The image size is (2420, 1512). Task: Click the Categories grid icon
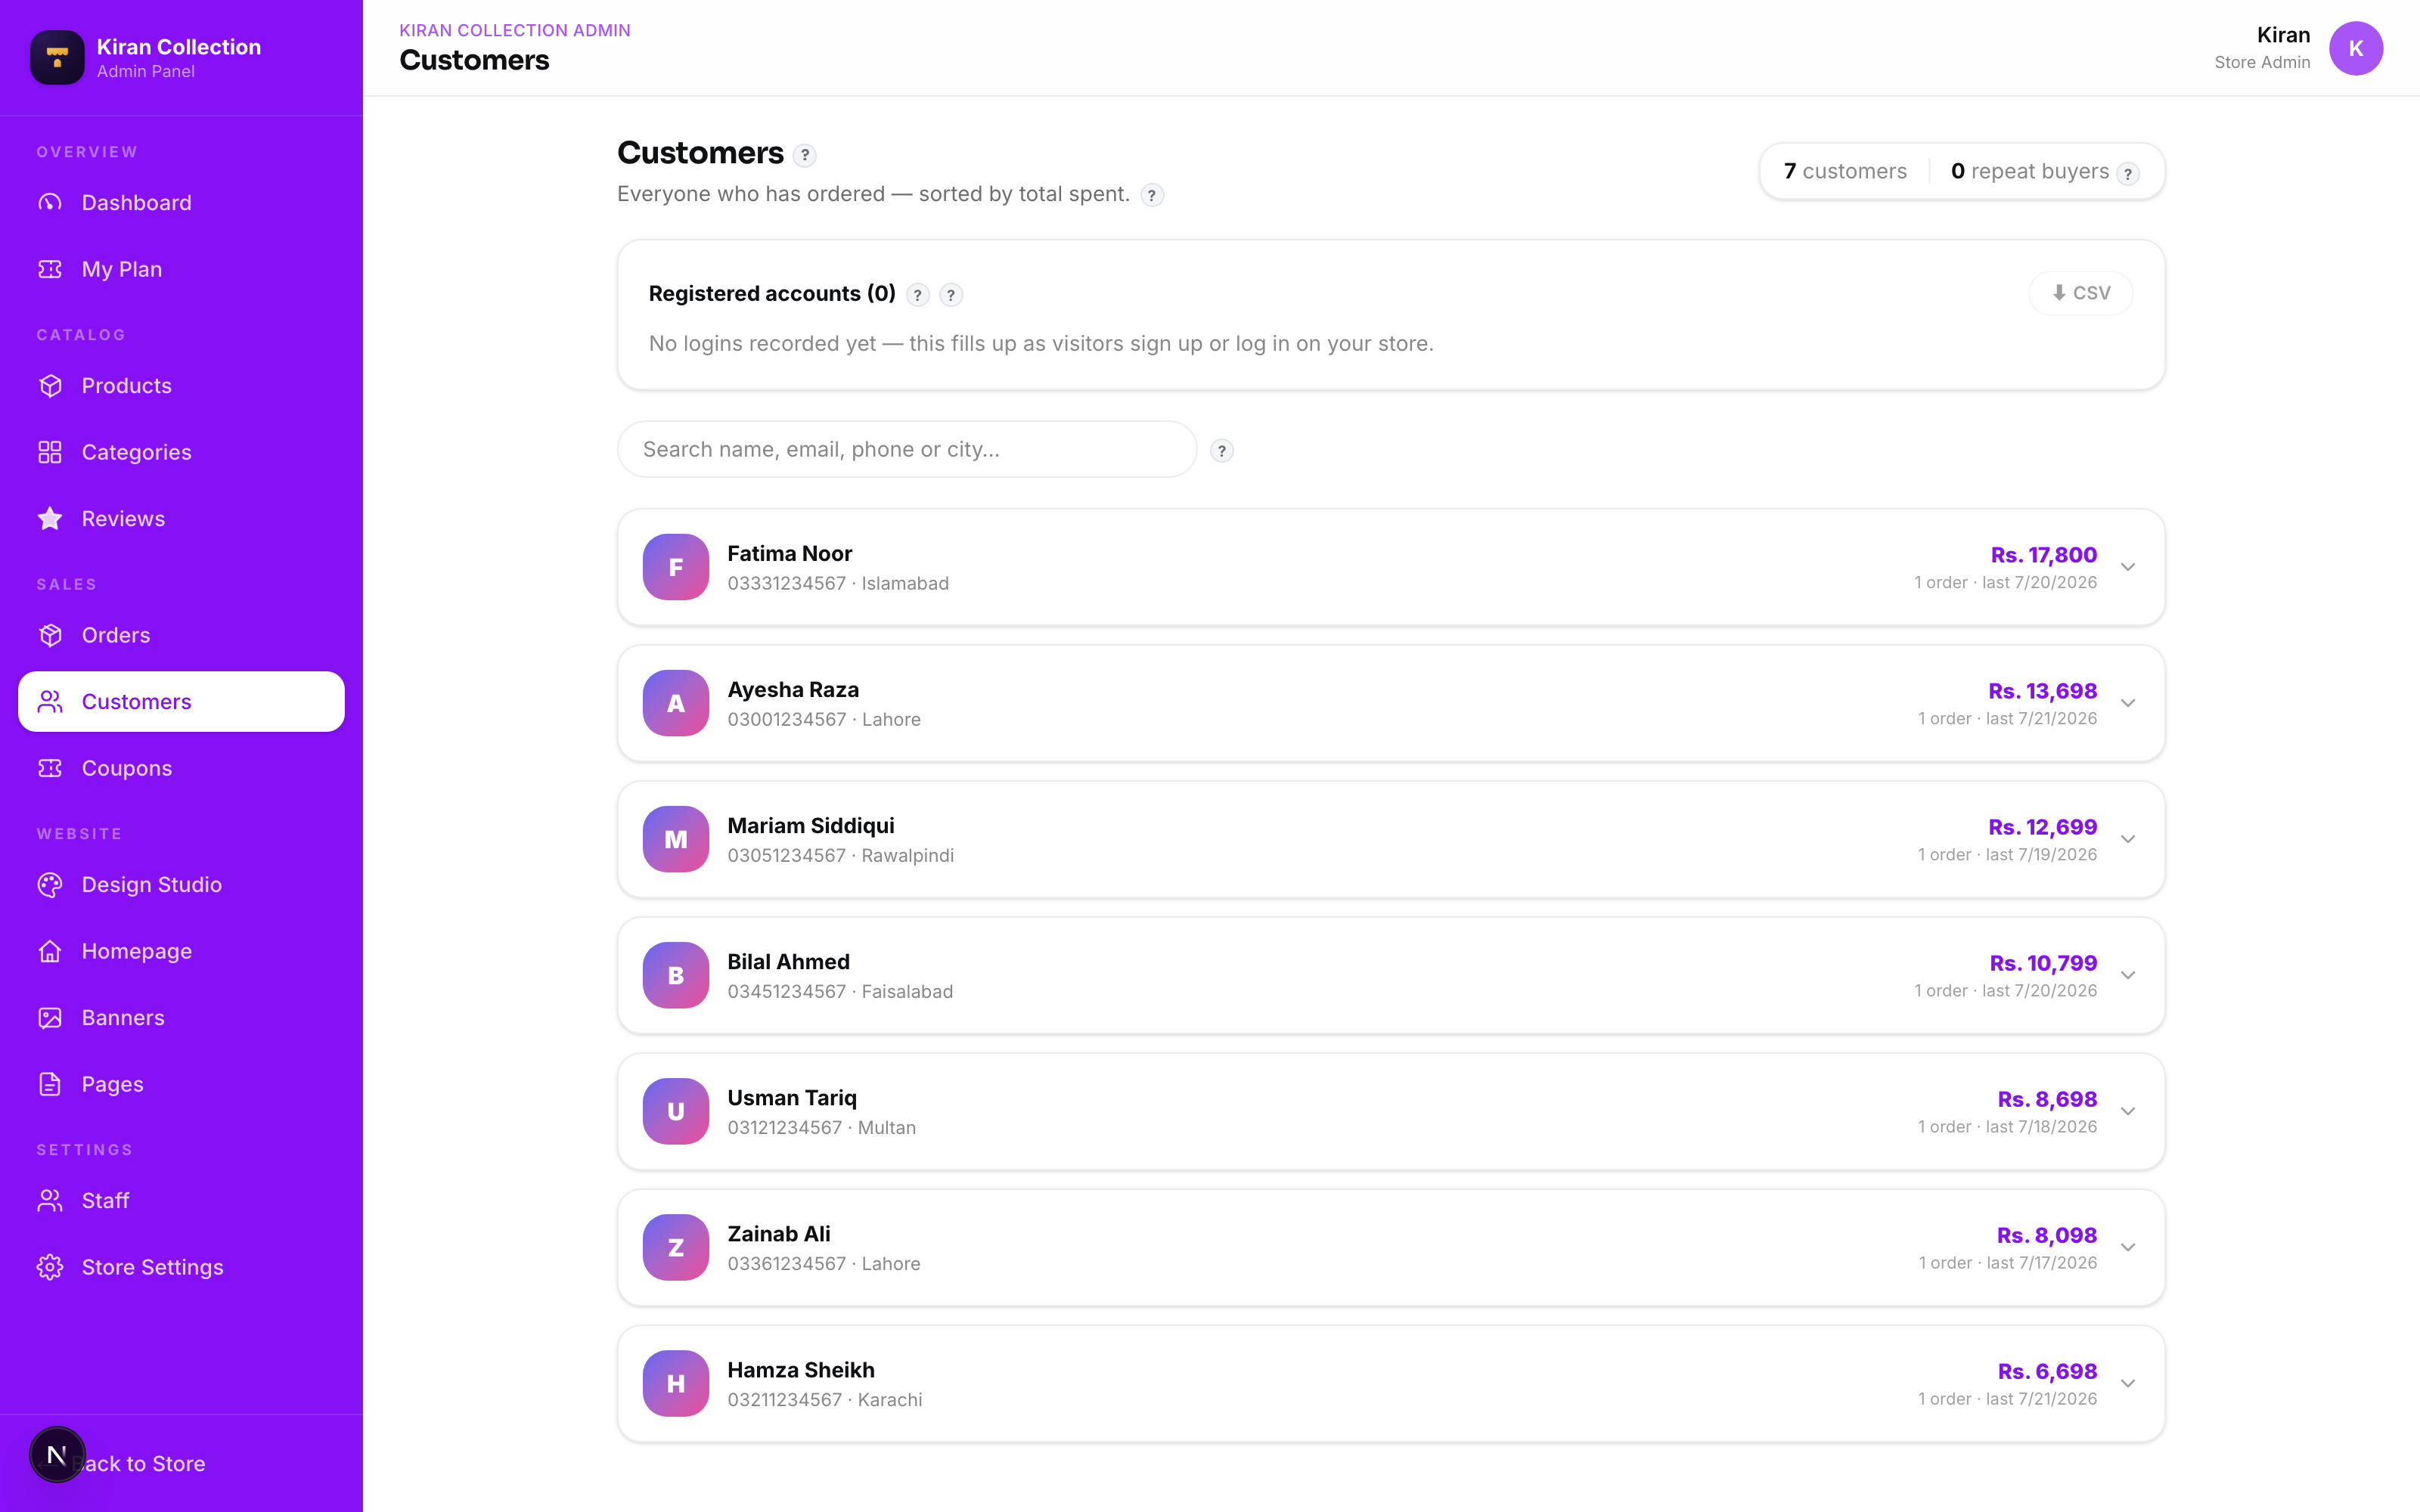[50, 452]
